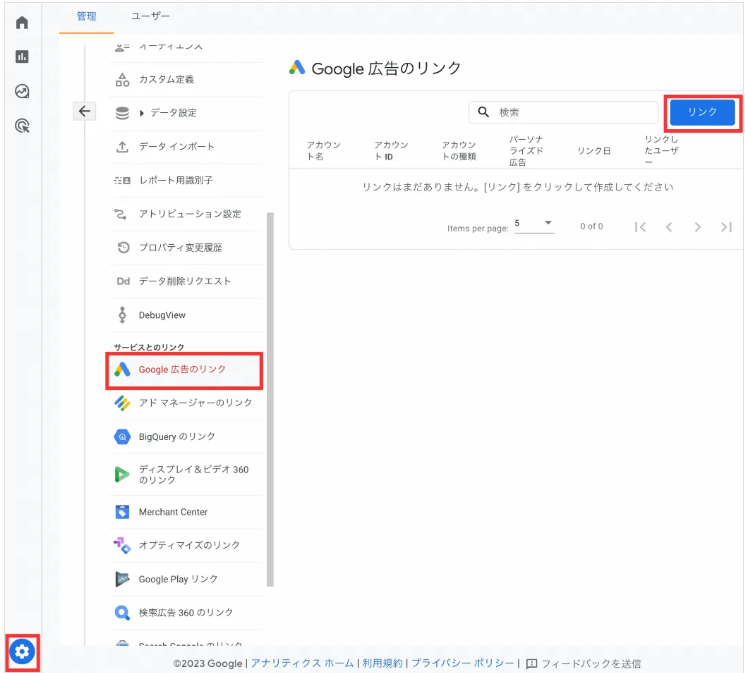Expand the データ設定 triangle
745x673 pixels.
[x=142, y=113]
